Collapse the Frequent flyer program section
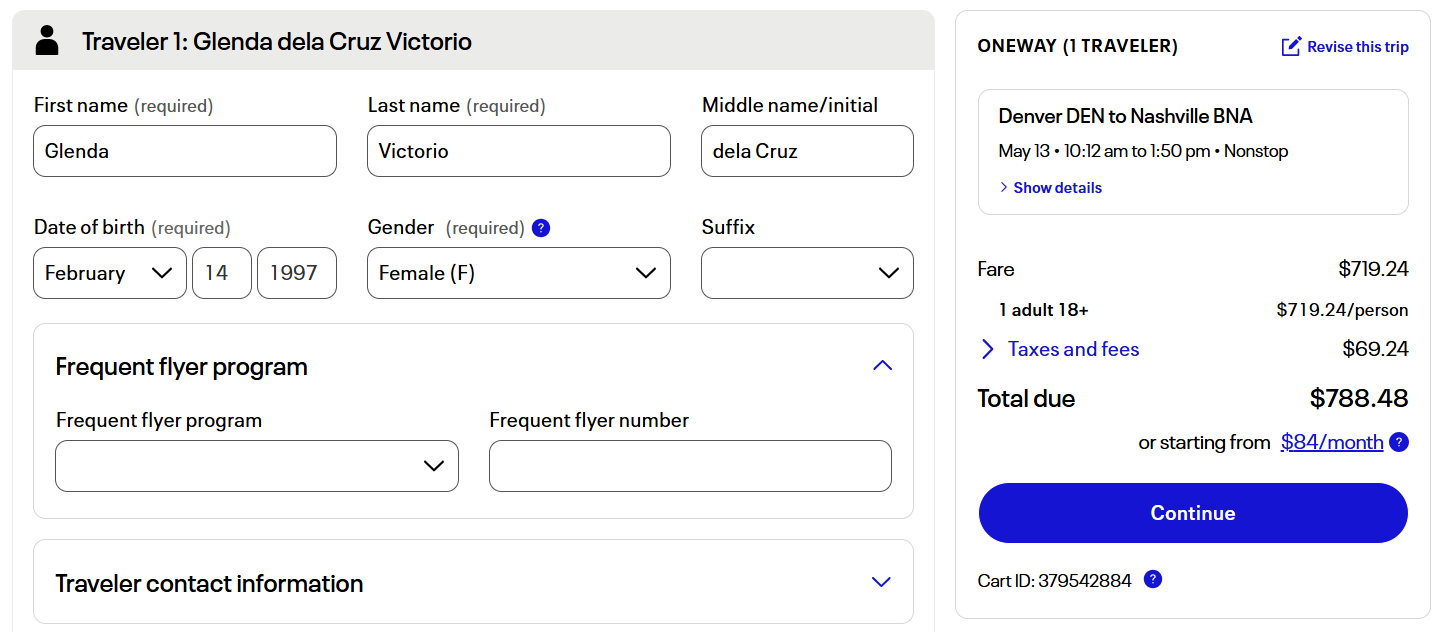 click(882, 366)
